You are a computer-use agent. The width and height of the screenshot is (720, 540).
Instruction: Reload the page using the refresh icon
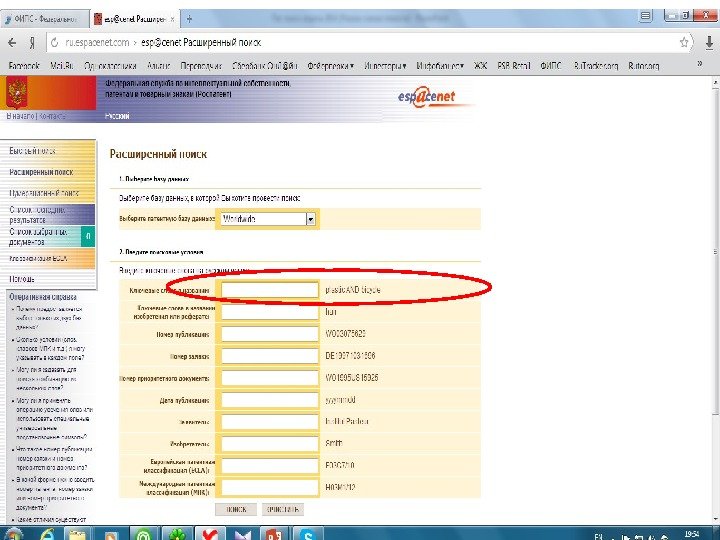click(x=55, y=43)
